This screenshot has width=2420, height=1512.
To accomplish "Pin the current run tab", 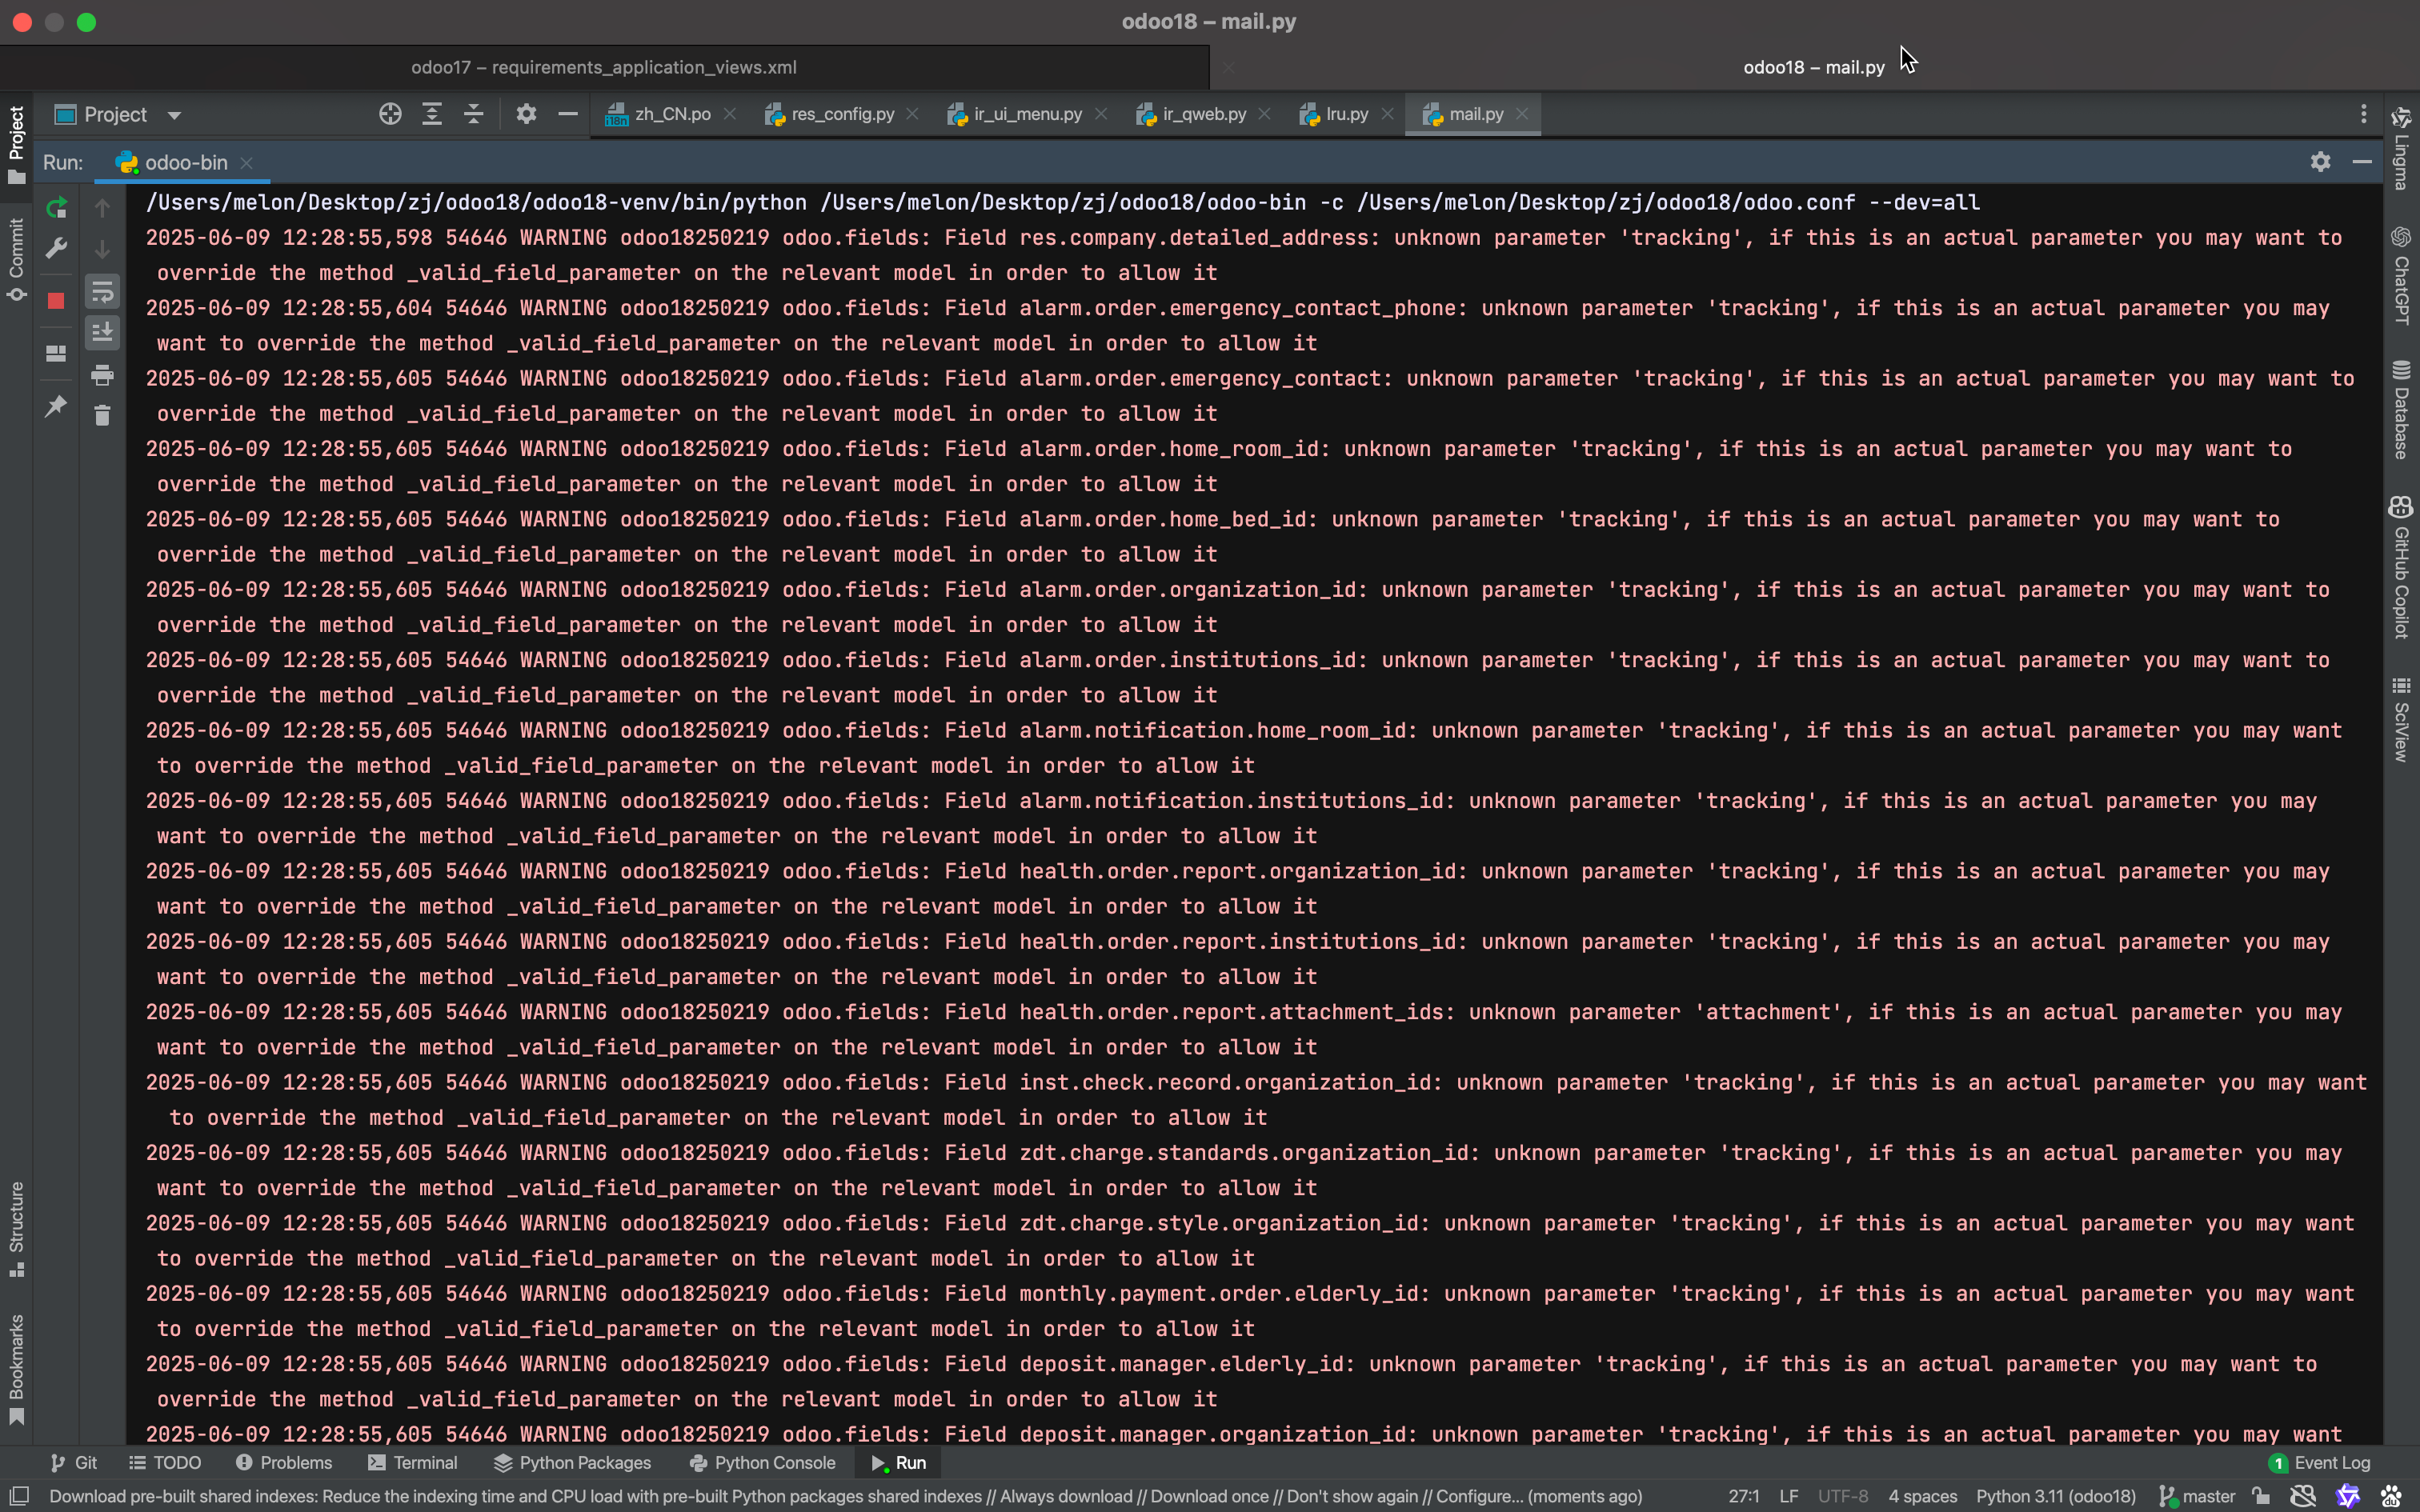I will [x=56, y=406].
